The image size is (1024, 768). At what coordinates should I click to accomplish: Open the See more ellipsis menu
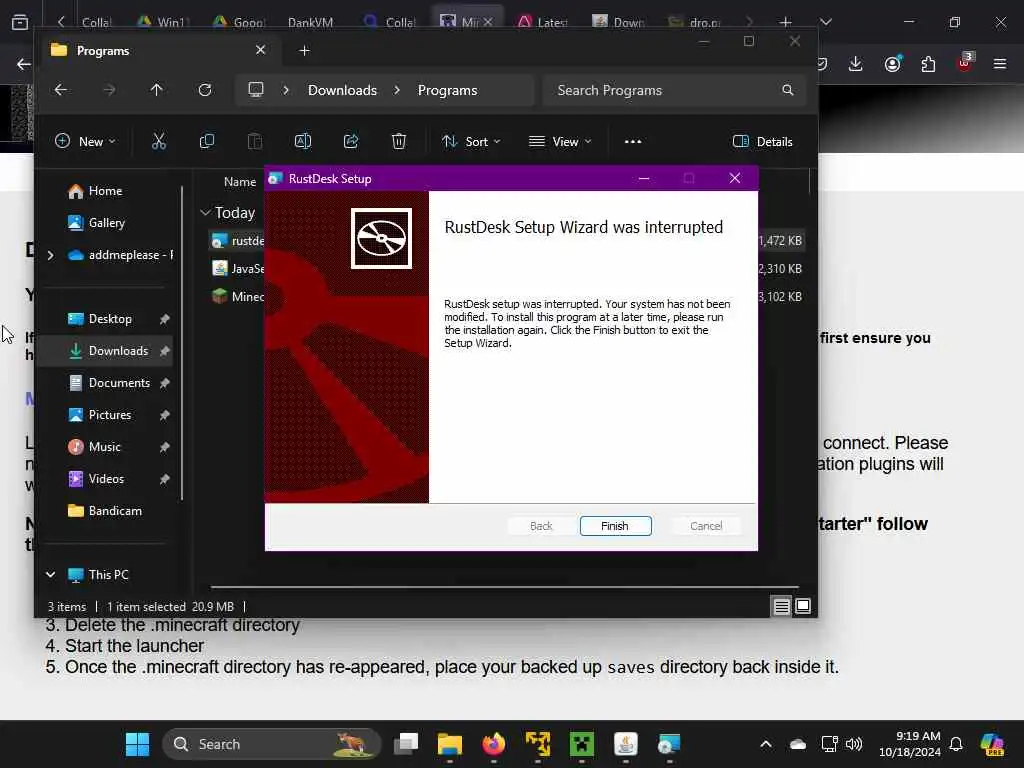click(633, 141)
